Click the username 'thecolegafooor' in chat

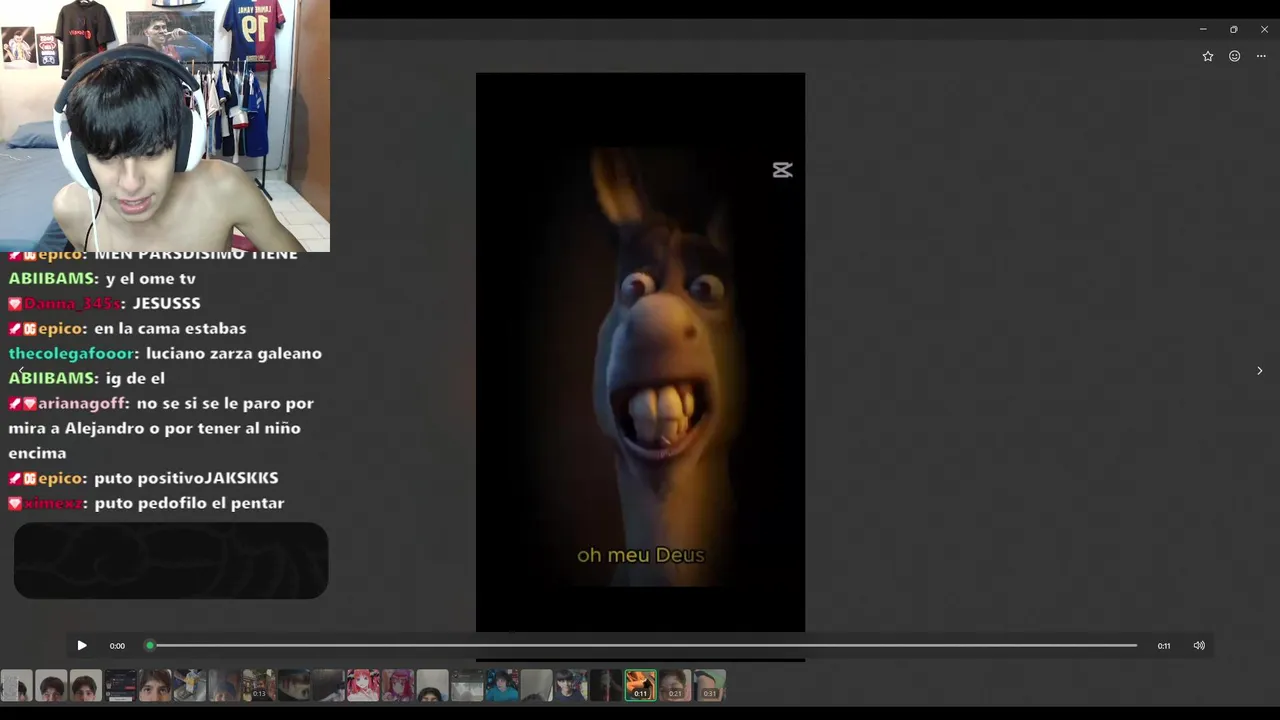coord(71,354)
